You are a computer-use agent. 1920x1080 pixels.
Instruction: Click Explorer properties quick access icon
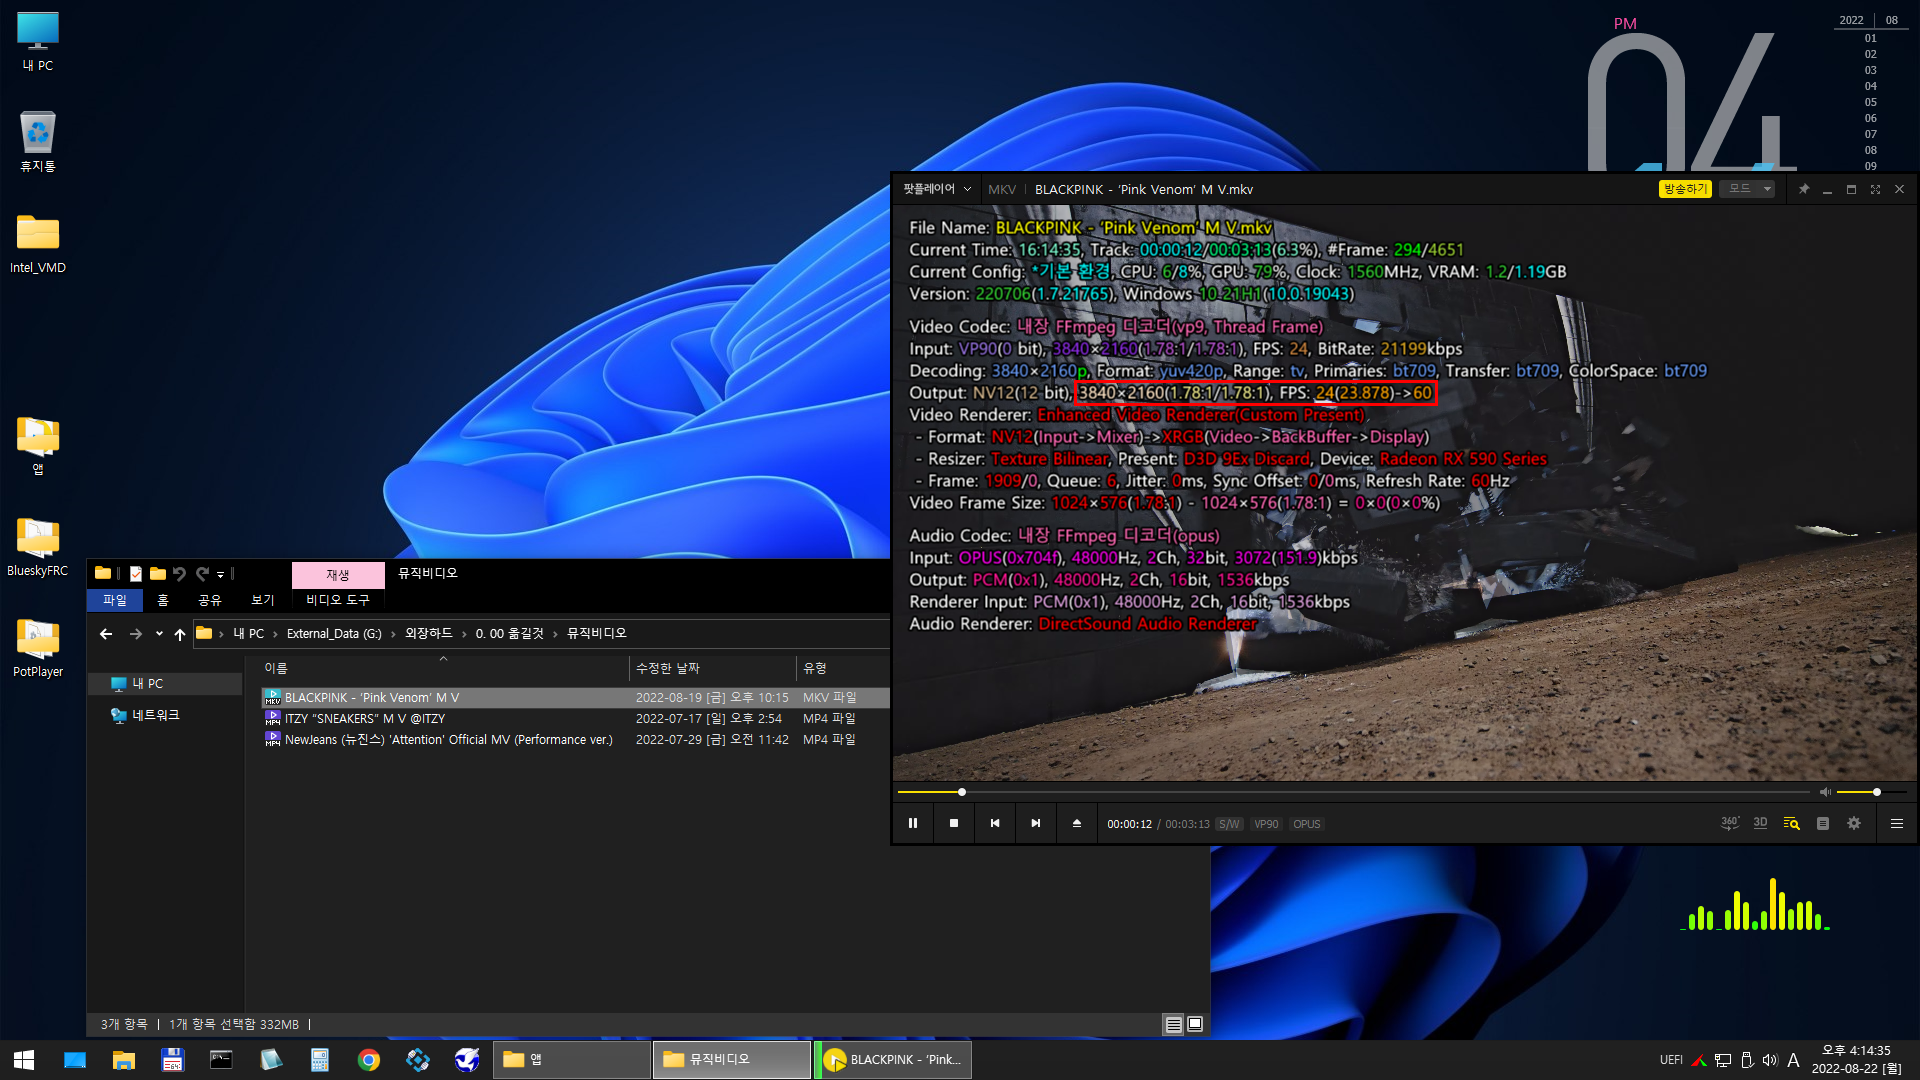point(135,574)
